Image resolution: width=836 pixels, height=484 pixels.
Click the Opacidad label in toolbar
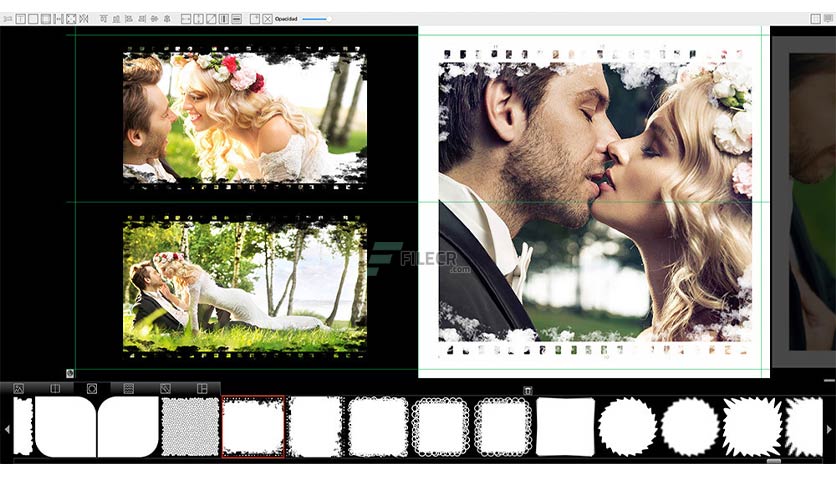click(x=286, y=19)
